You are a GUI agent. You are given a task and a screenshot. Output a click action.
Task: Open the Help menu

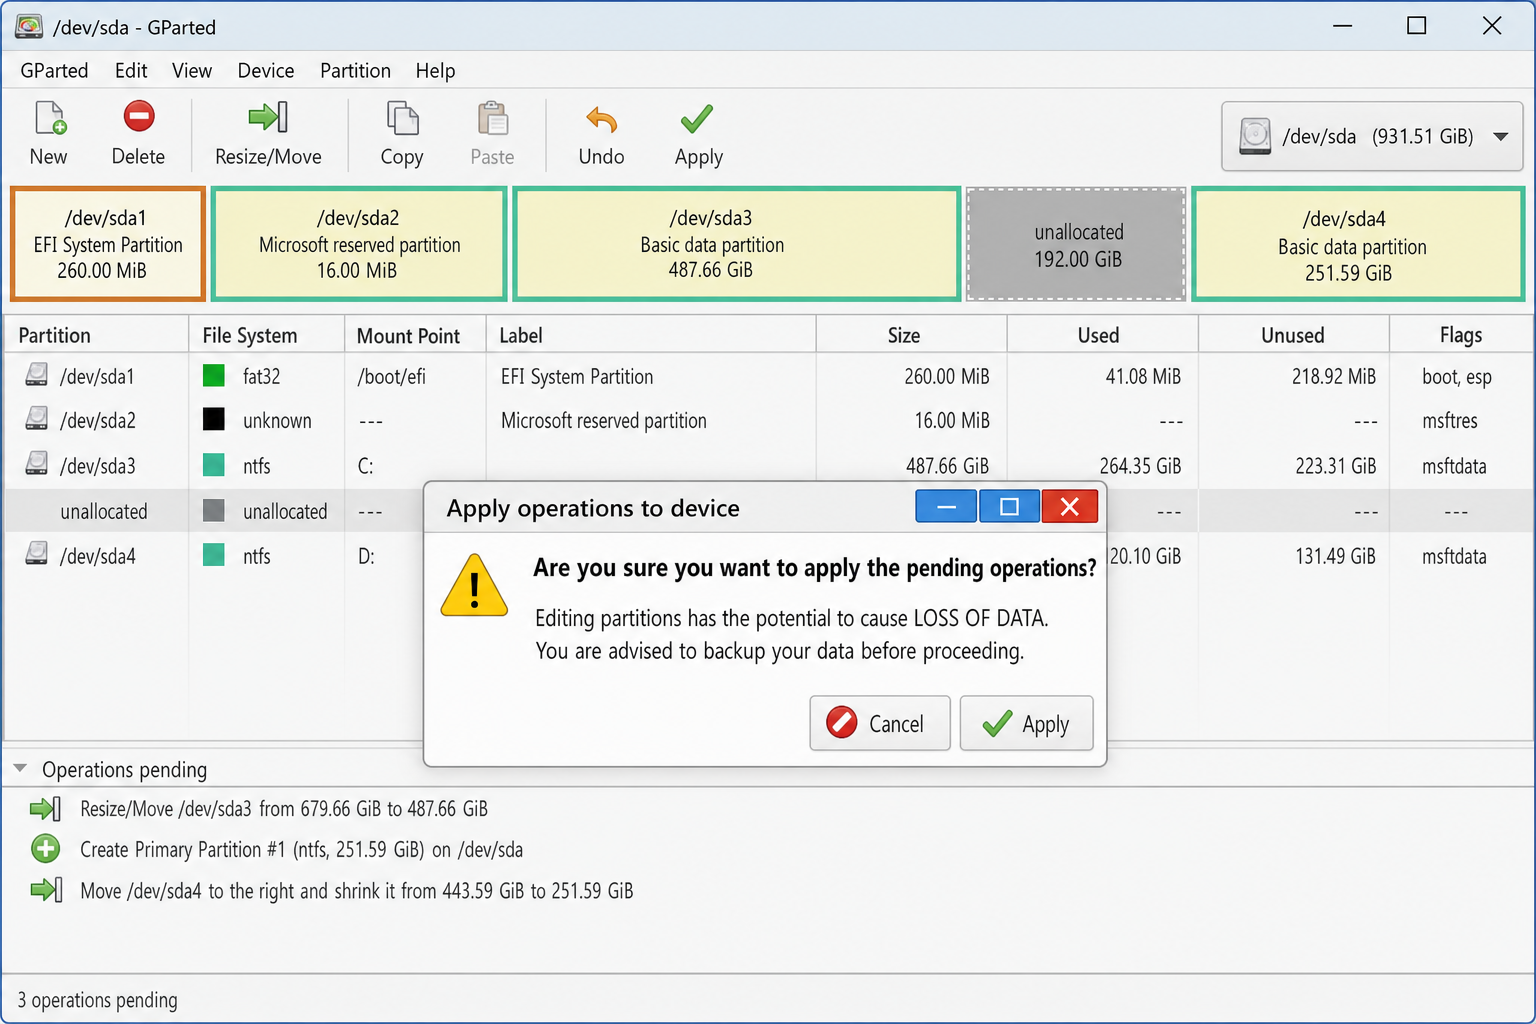(435, 70)
